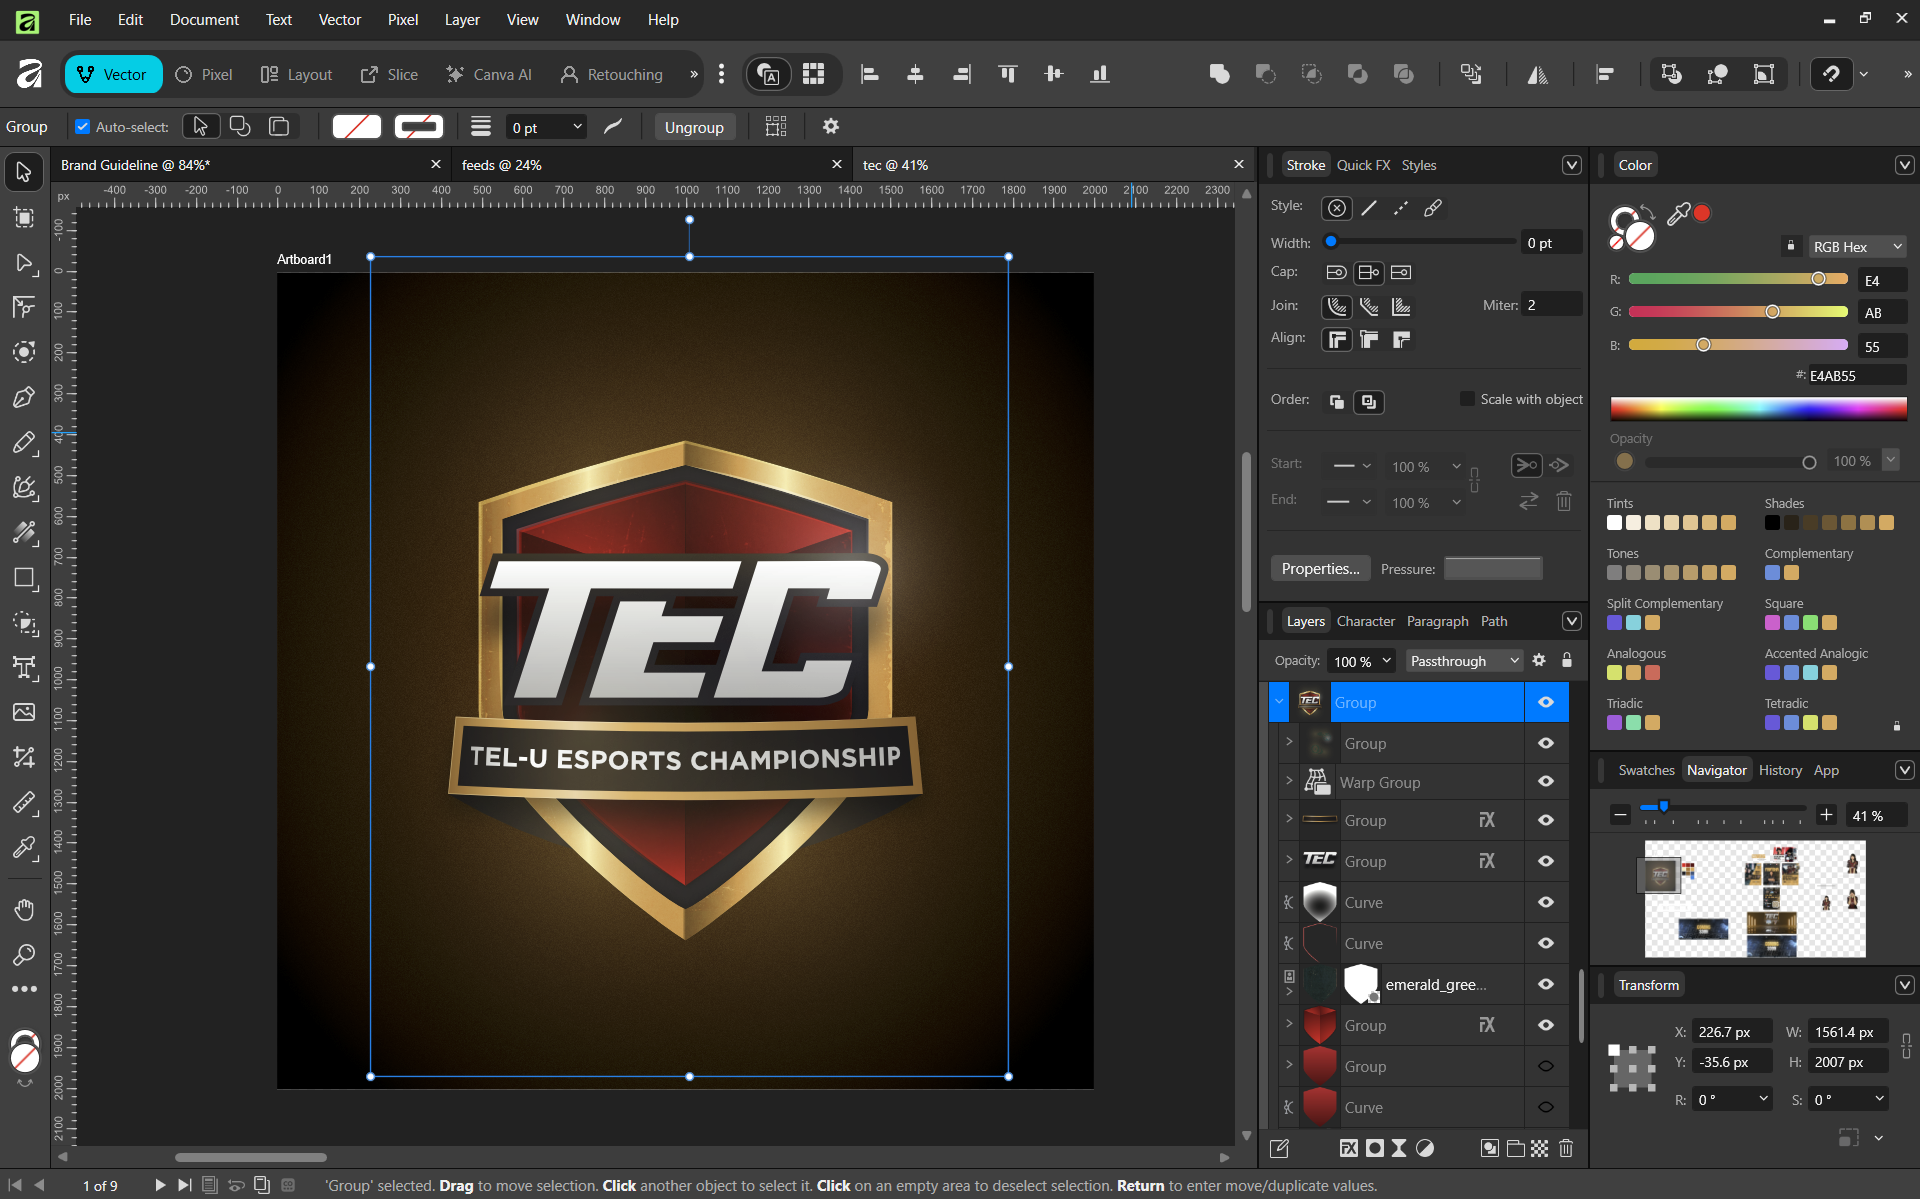The image size is (1920, 1200).
Task: Click the Navigator zoom in plus button
Action: pyautogui.click(x=1826, y=815)
